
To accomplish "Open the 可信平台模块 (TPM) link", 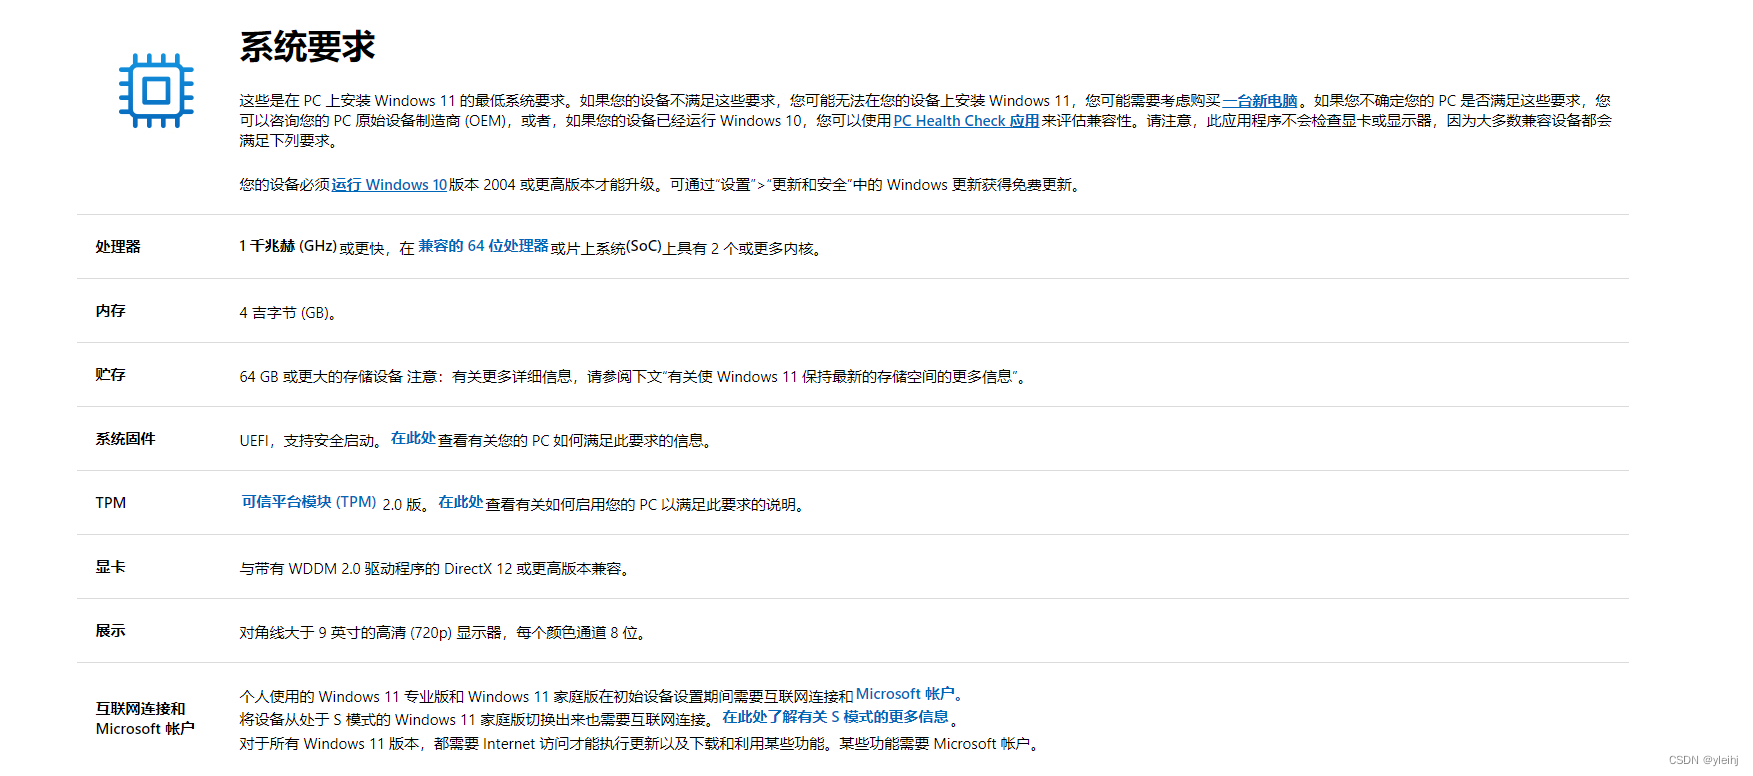I will click(x=309, y=502).
